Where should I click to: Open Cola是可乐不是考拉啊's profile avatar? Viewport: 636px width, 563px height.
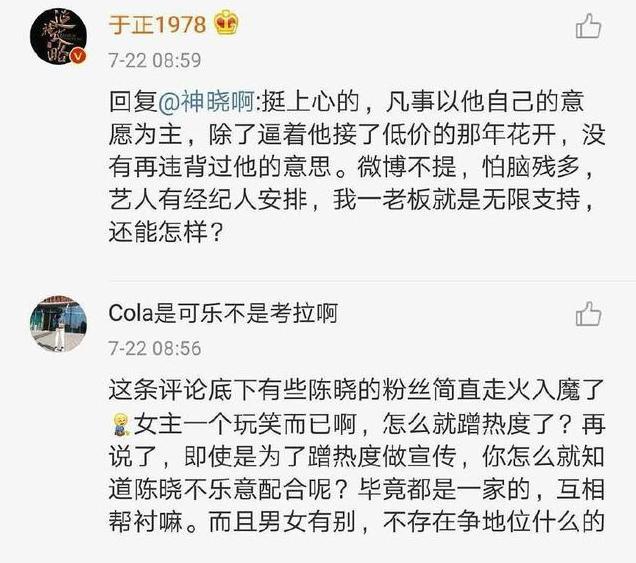pyautogui.click(x=58, y=324)
